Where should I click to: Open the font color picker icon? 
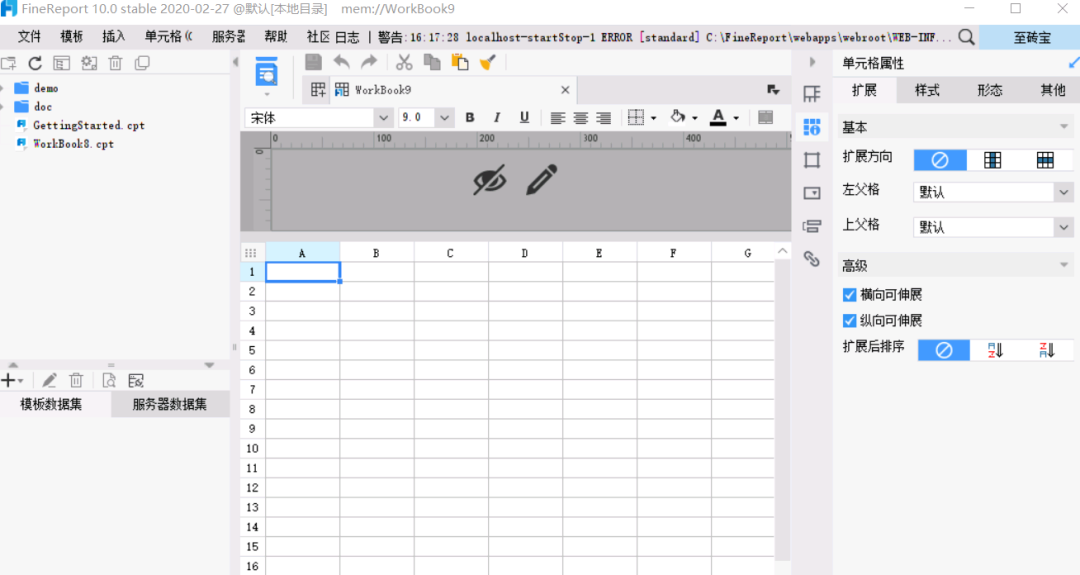pos(718,118)
